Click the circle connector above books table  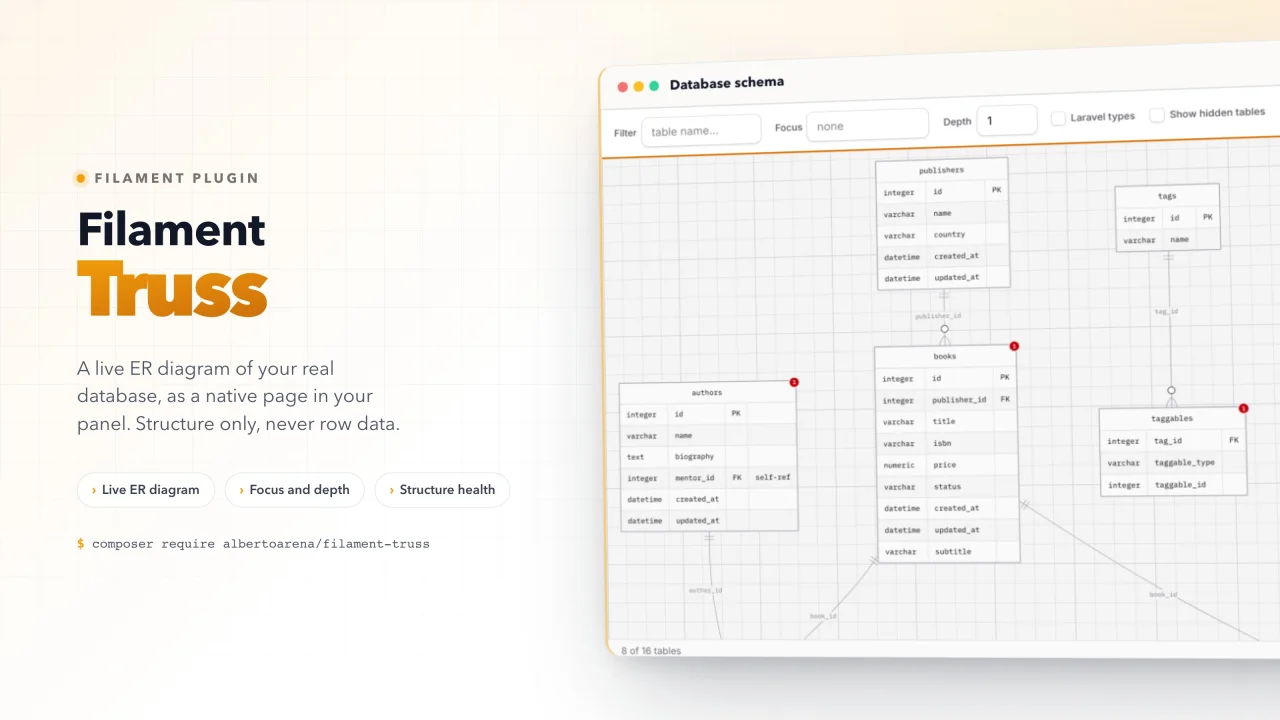tap(944, 329)
